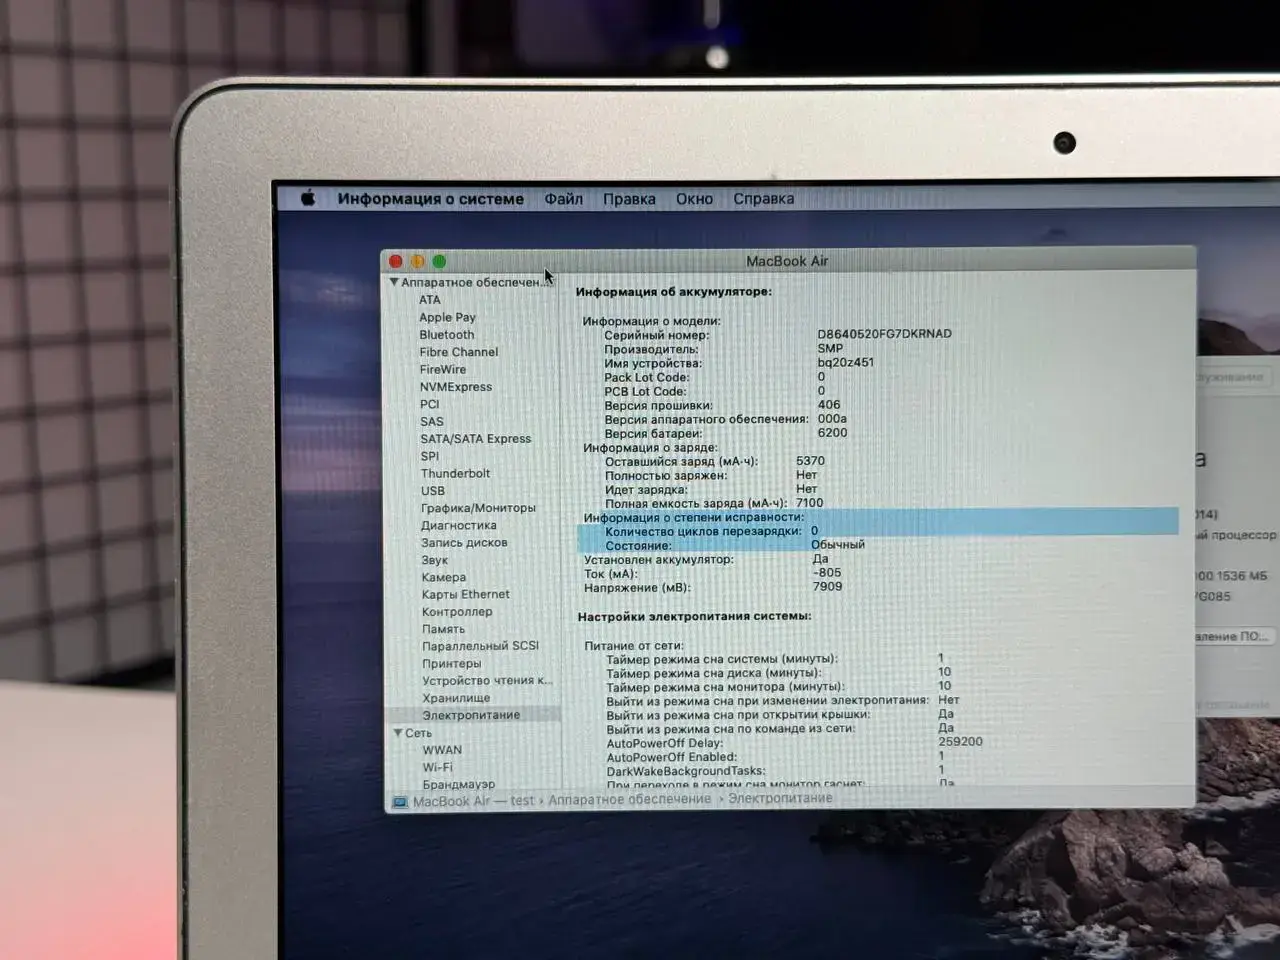Select WWAN in the sidebar

click(442, 750)
